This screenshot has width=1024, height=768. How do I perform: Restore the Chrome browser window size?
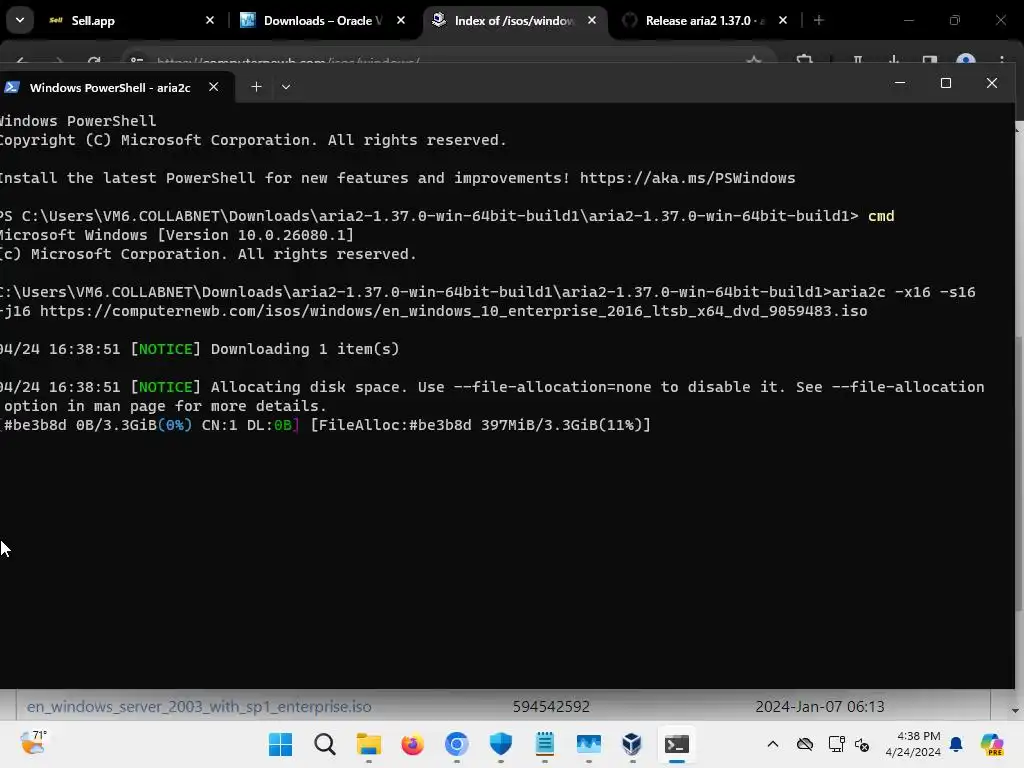(x=954, y=21)
